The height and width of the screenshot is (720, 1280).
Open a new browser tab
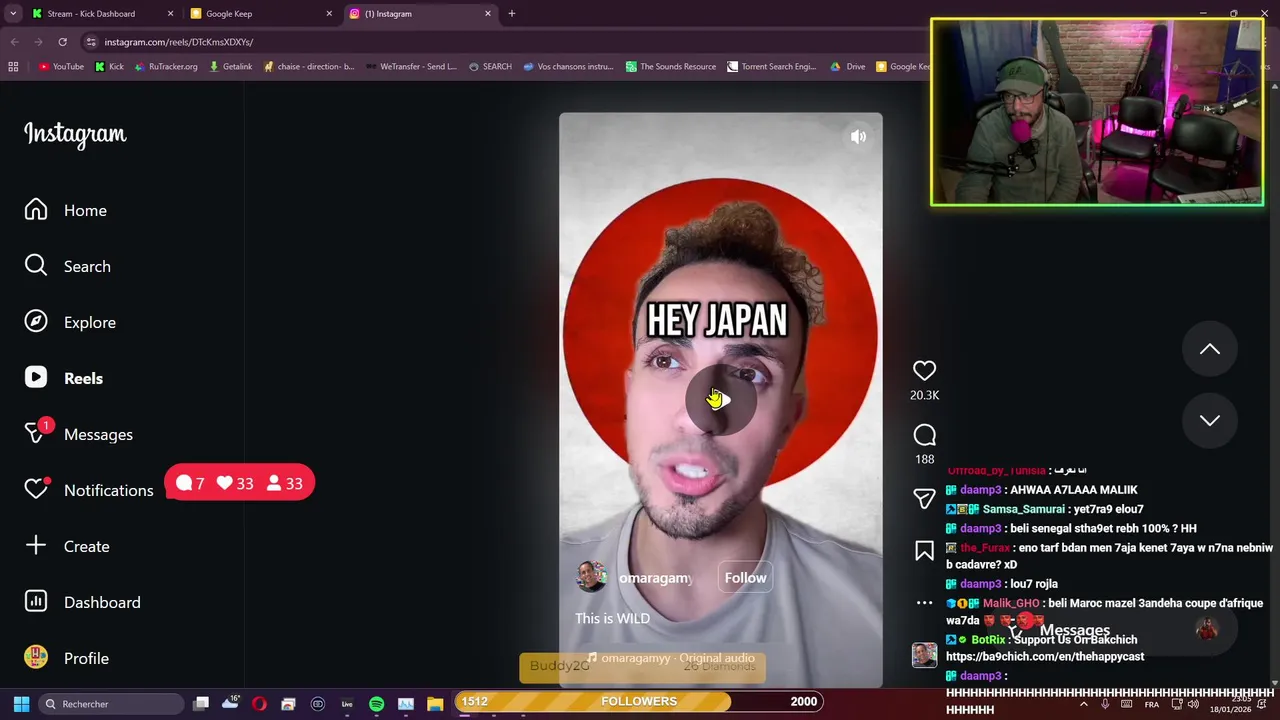pyautogui.click(x=512, y=14)
